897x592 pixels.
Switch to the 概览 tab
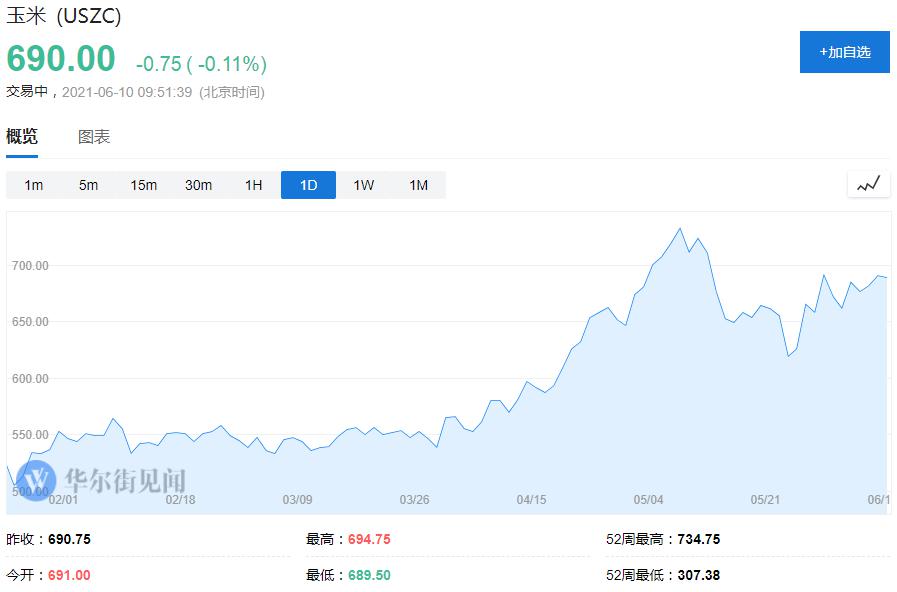pyautogui.click(x=22, y=137)
